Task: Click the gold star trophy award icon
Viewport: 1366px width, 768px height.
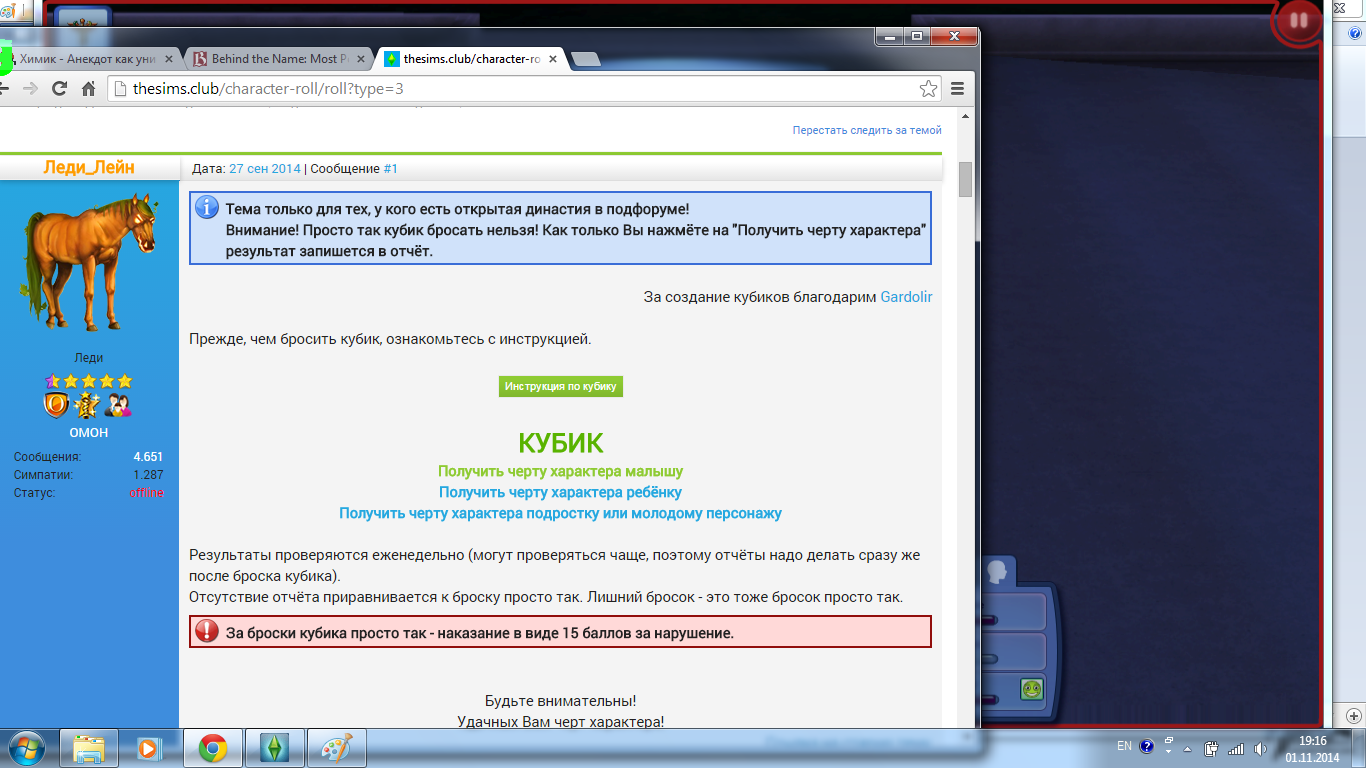Action: [x=88, y=405]
